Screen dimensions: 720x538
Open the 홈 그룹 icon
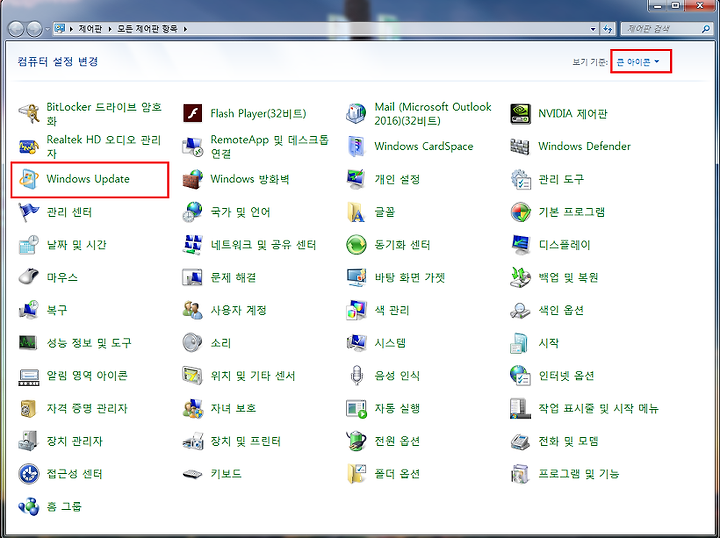[29, 507]
